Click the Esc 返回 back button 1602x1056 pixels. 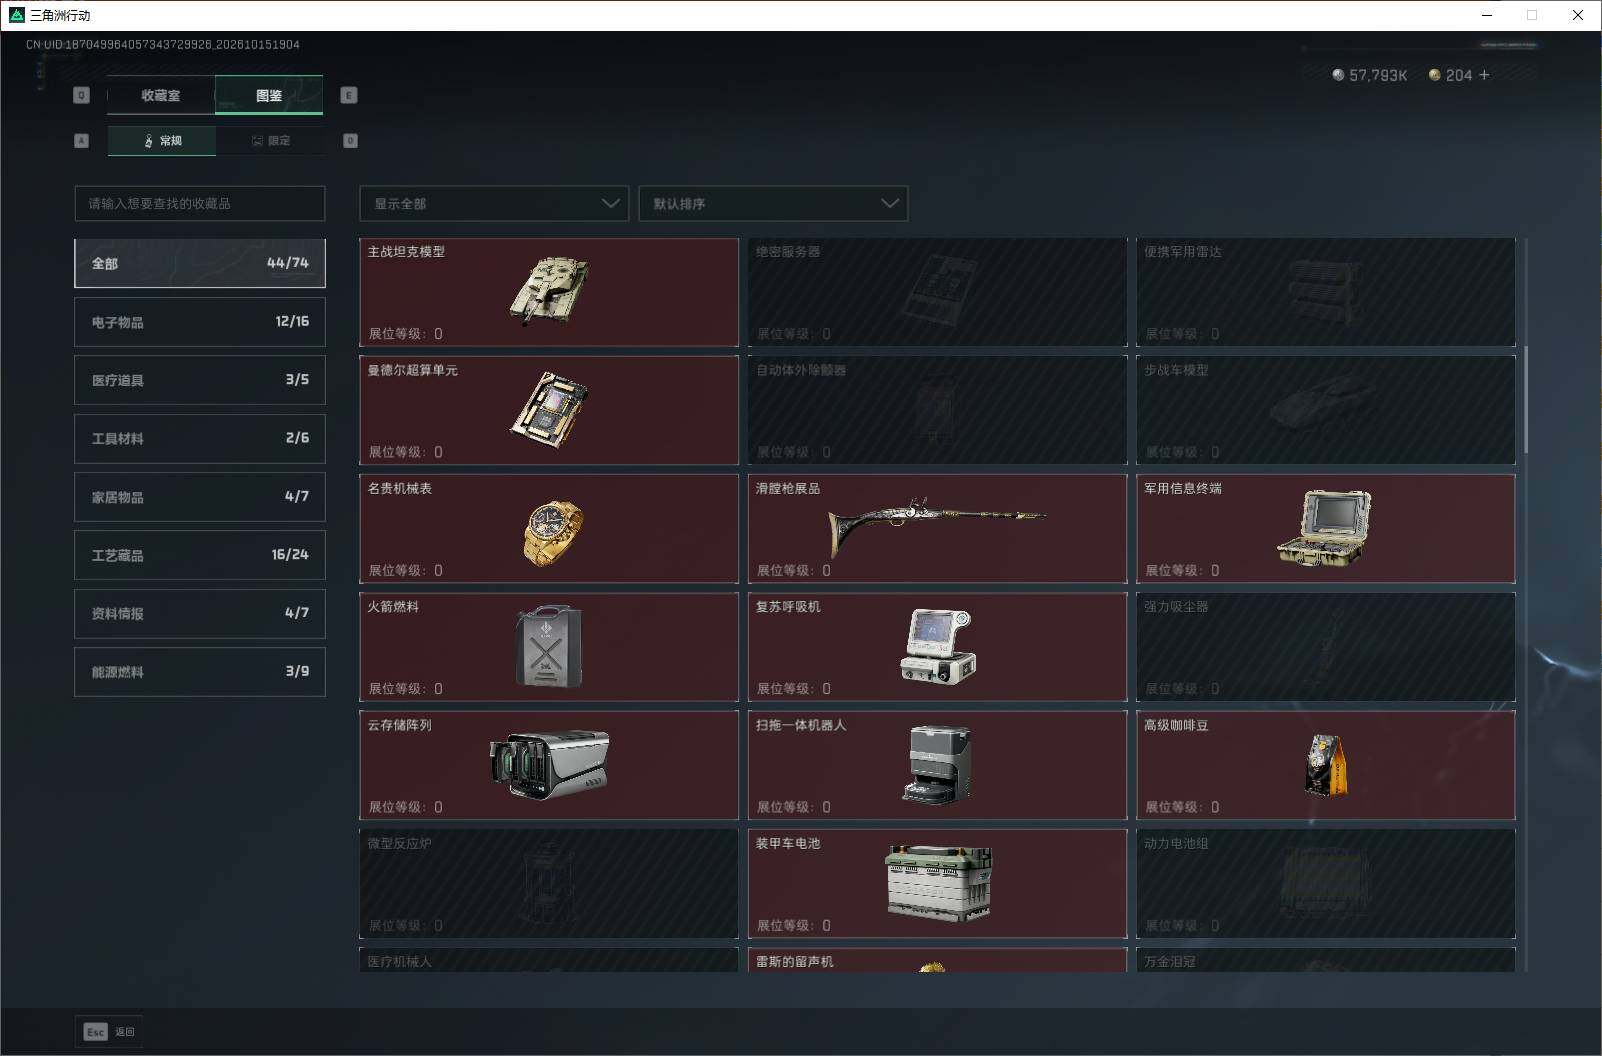coord(109,1032)
